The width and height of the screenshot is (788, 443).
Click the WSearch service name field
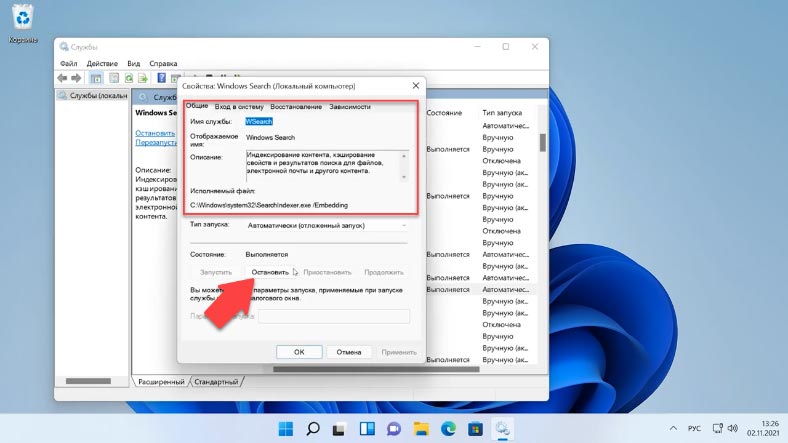(259, 122)
